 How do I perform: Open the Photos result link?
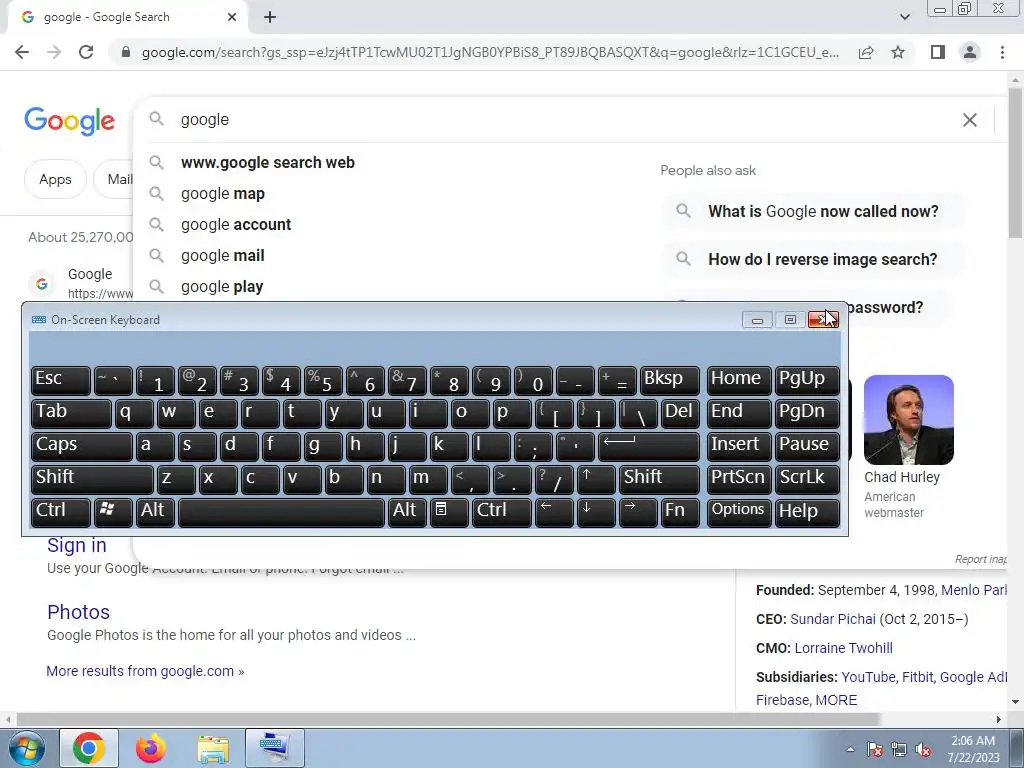click(78, 612)
